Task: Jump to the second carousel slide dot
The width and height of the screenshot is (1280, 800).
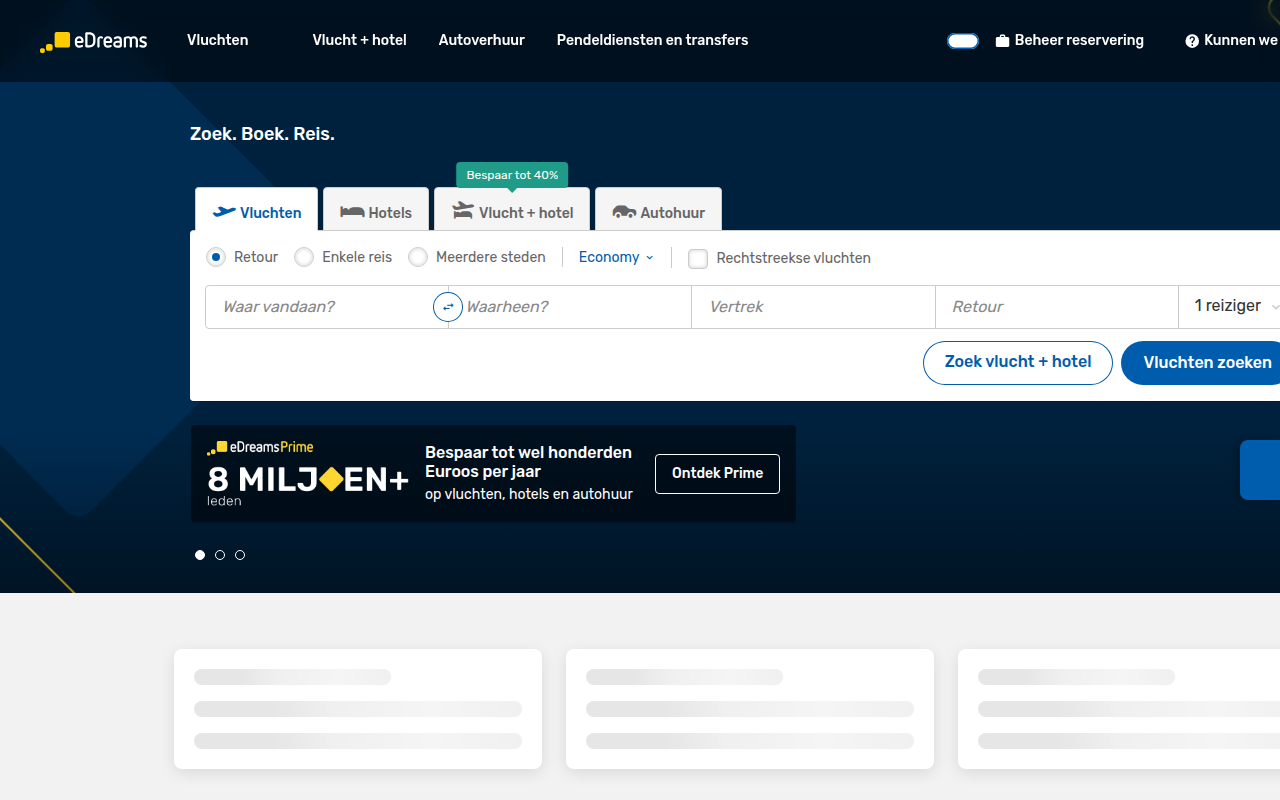Action: 220,555
